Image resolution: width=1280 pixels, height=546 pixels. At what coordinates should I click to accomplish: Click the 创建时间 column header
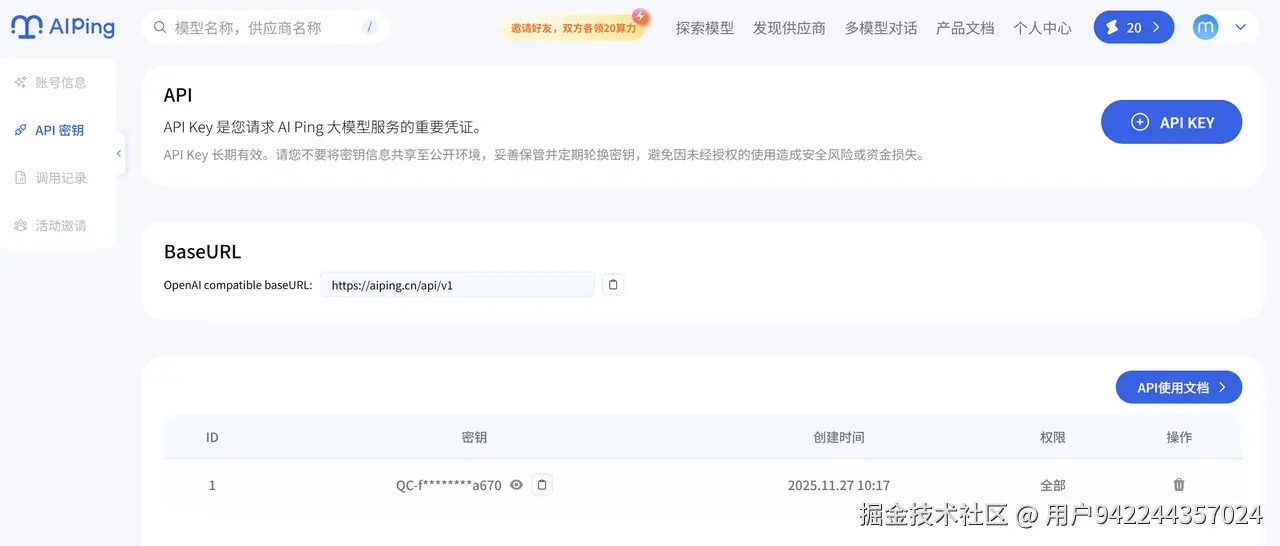coord(839,438)
